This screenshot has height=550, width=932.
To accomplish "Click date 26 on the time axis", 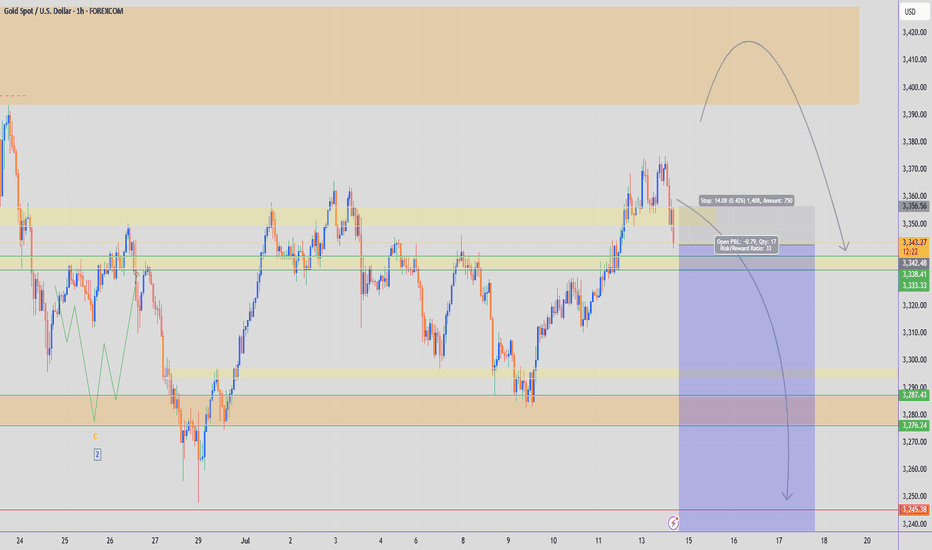I will click(x=110, y=540).
